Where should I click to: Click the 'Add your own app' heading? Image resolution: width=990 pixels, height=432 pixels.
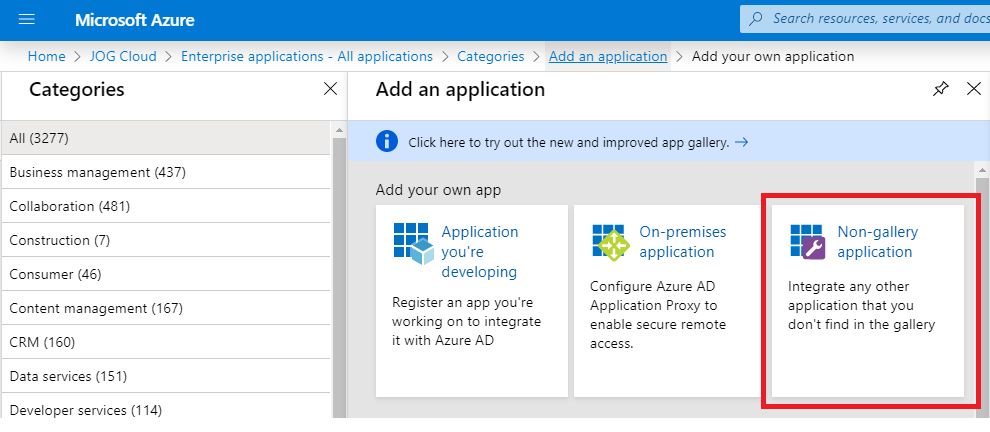click(438, 190)
